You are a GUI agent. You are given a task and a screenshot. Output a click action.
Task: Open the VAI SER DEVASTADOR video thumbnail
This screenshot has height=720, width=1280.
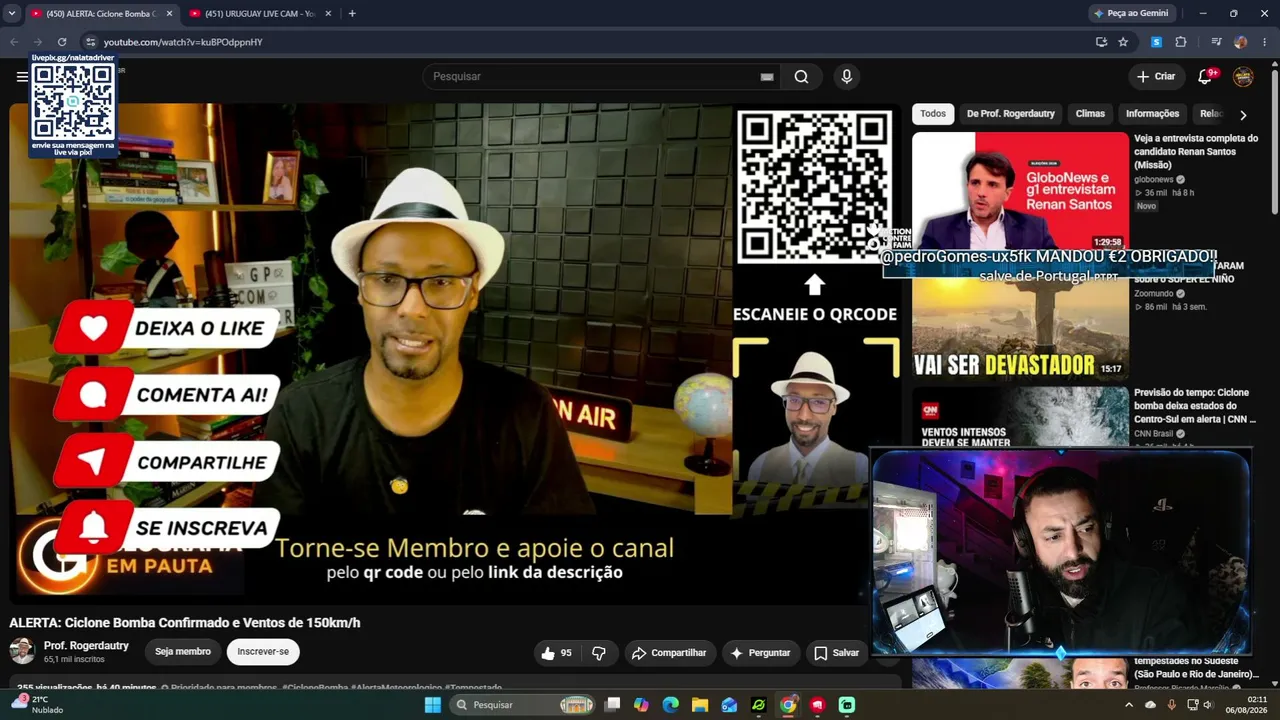(1020, 318)
